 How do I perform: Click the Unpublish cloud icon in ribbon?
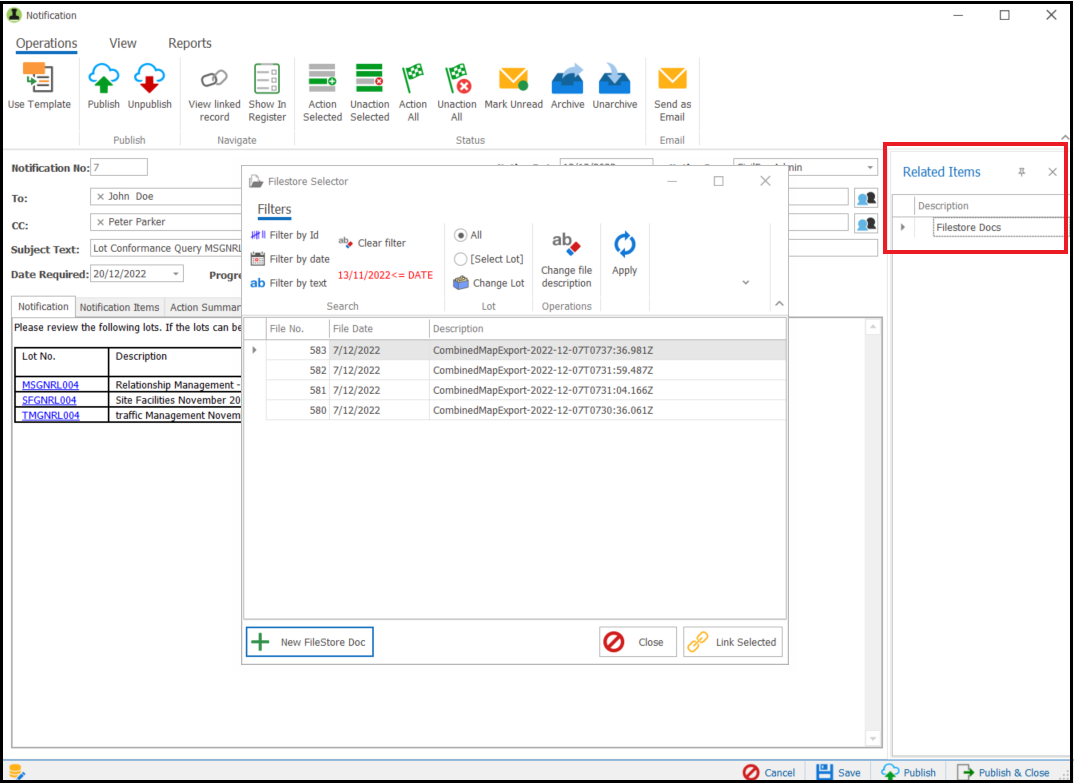tap(149, 78)
